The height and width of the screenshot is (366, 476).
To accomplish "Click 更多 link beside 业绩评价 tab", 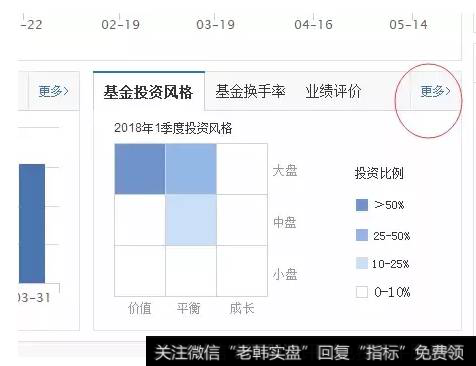I will point(435,91).
